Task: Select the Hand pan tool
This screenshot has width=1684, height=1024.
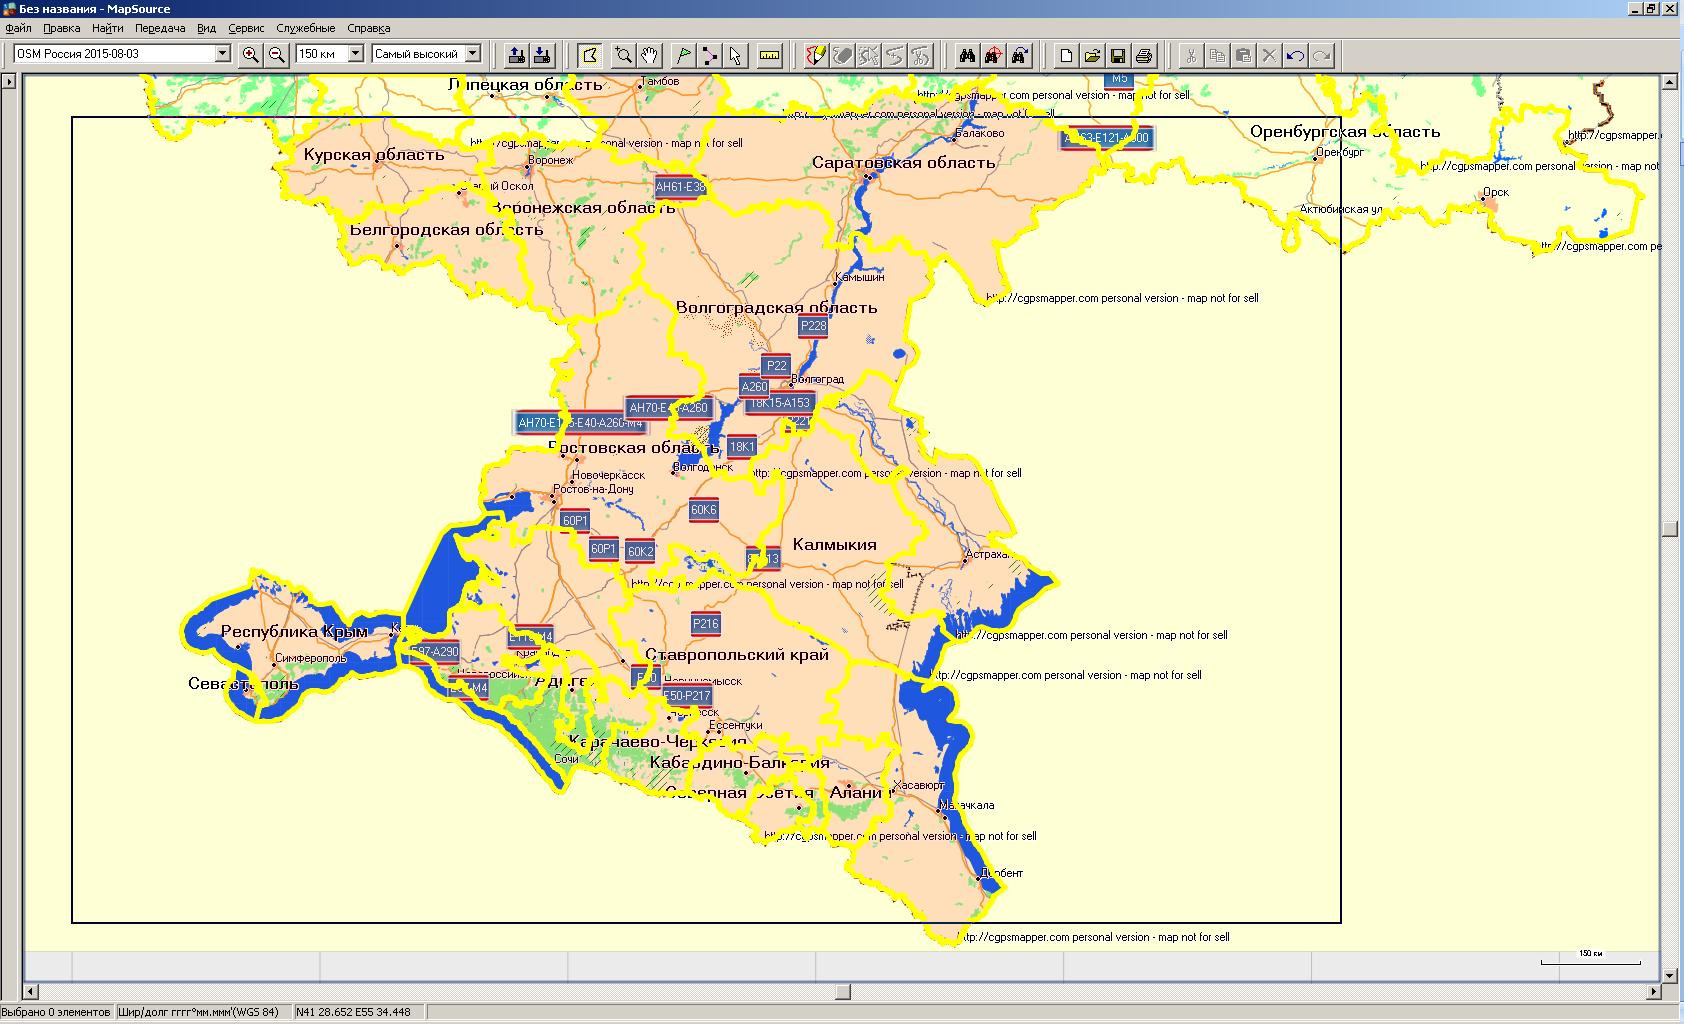Action: coord(650,55)
